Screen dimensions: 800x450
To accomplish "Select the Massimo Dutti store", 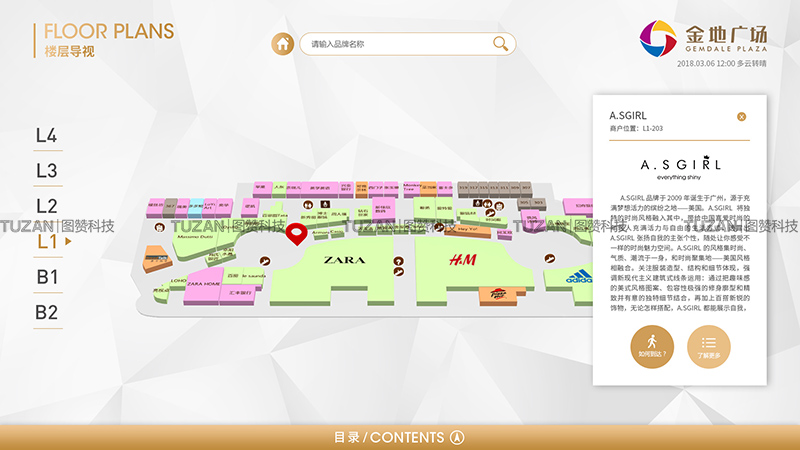I will click(196, 239).
